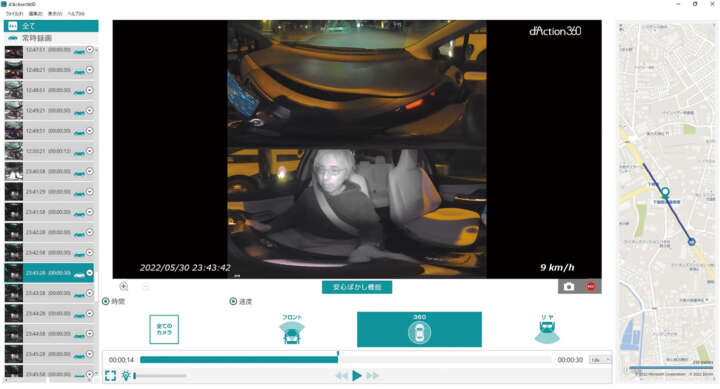Open the ファイル menu in the menu bar
720x389 pixels.
click(14, 14)
